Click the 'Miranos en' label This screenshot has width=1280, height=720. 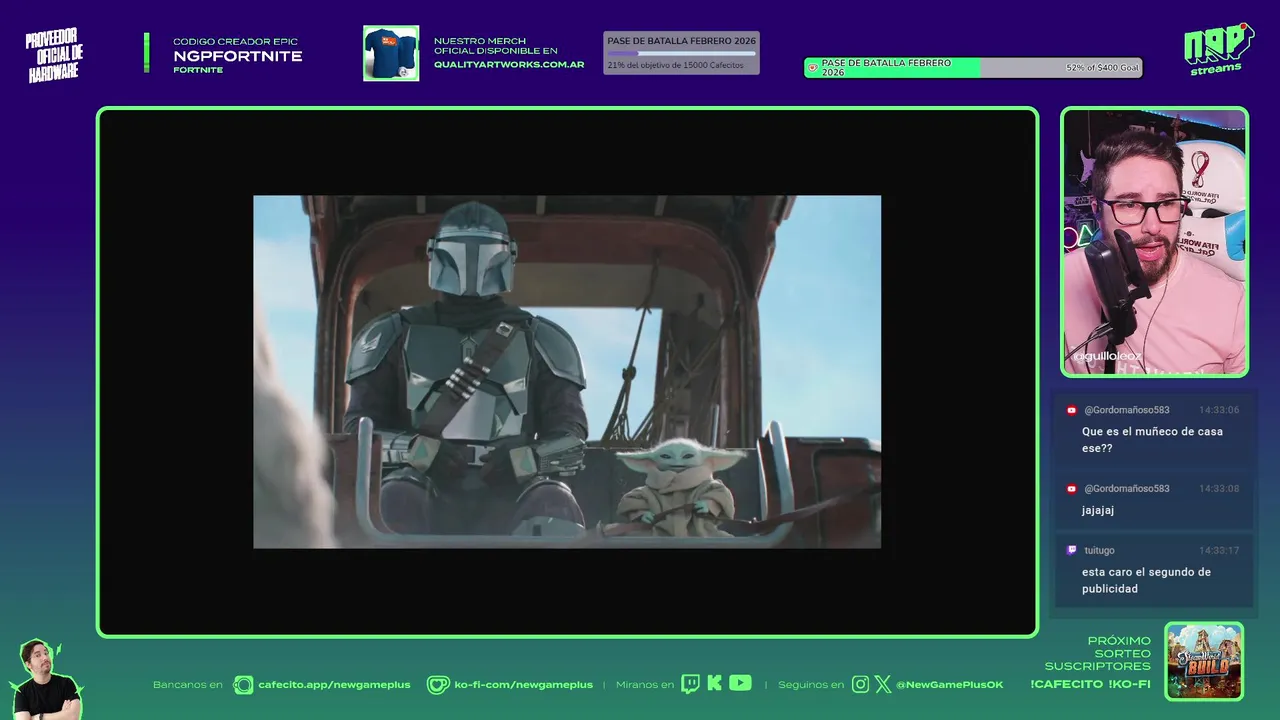click(645, 685)
